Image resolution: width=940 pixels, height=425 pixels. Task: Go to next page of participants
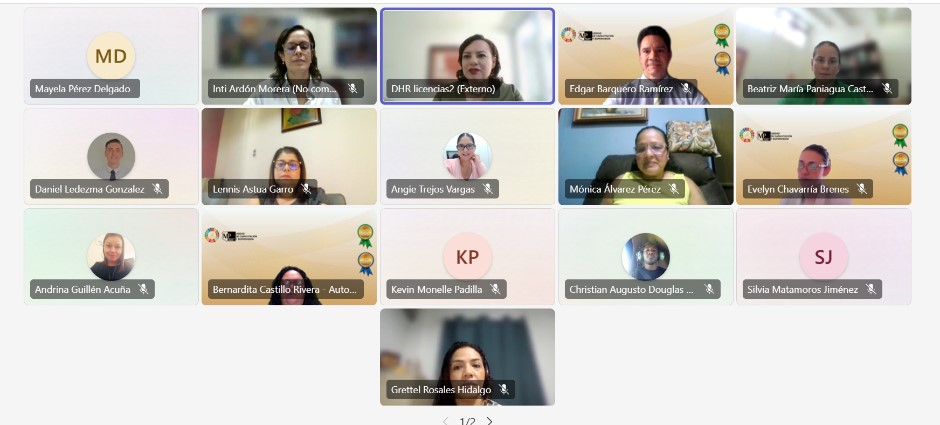pos(490,421)
